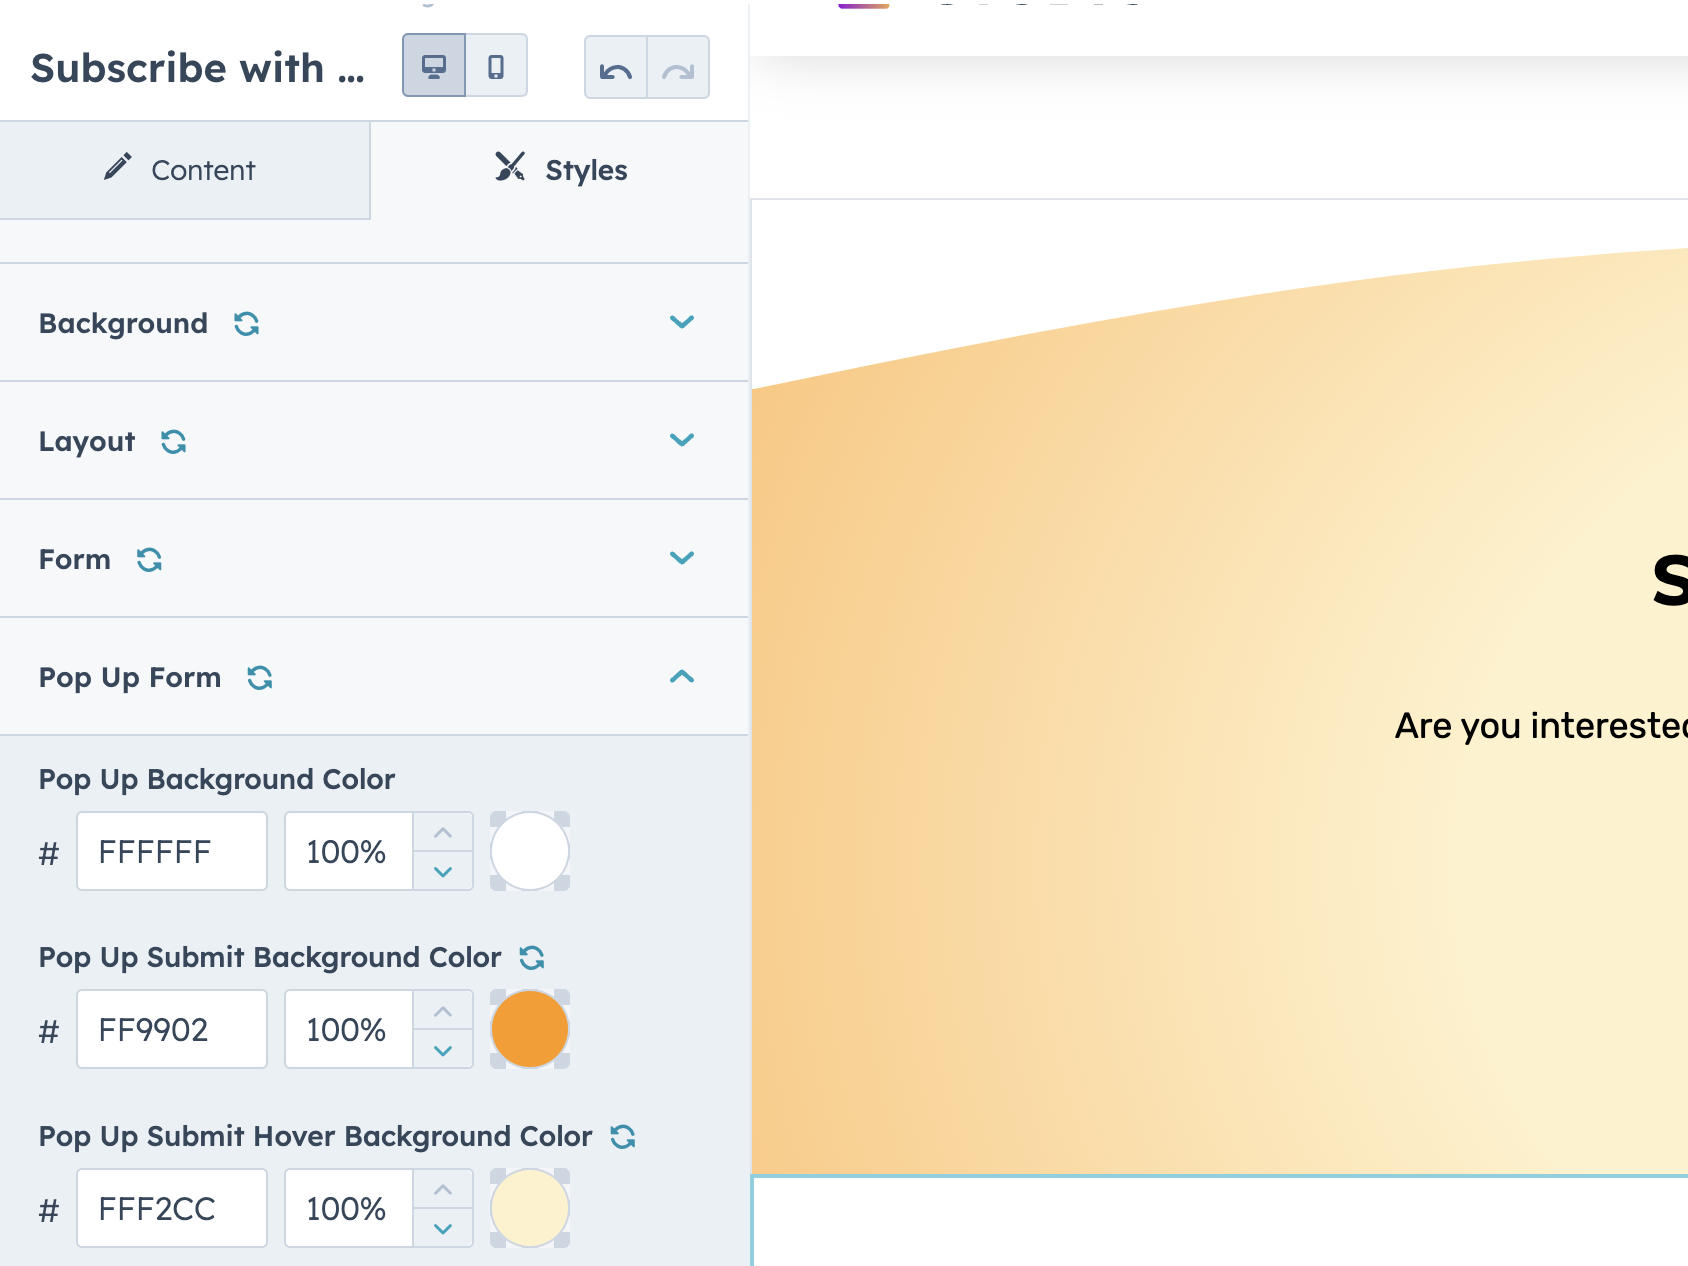The width and height of the screenshot is (1688, 1266).
Task: Decrease Pop Up Submit Hover opacity
Action: (x=443, y=1229)
